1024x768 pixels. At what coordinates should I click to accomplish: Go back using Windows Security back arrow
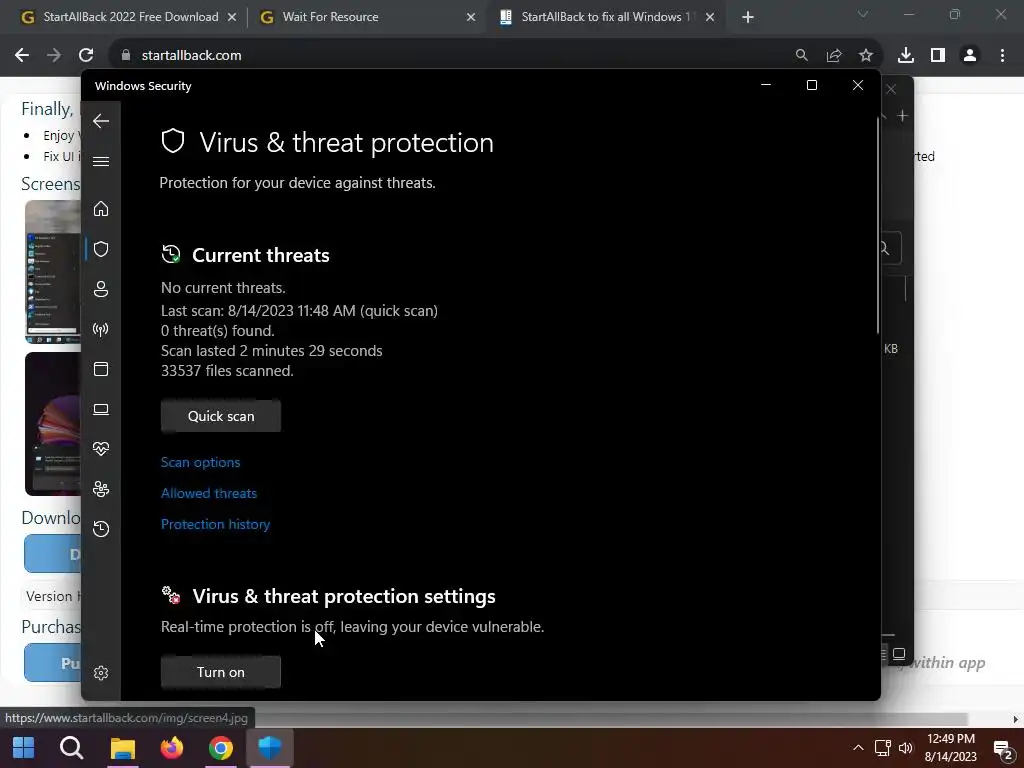101,121
